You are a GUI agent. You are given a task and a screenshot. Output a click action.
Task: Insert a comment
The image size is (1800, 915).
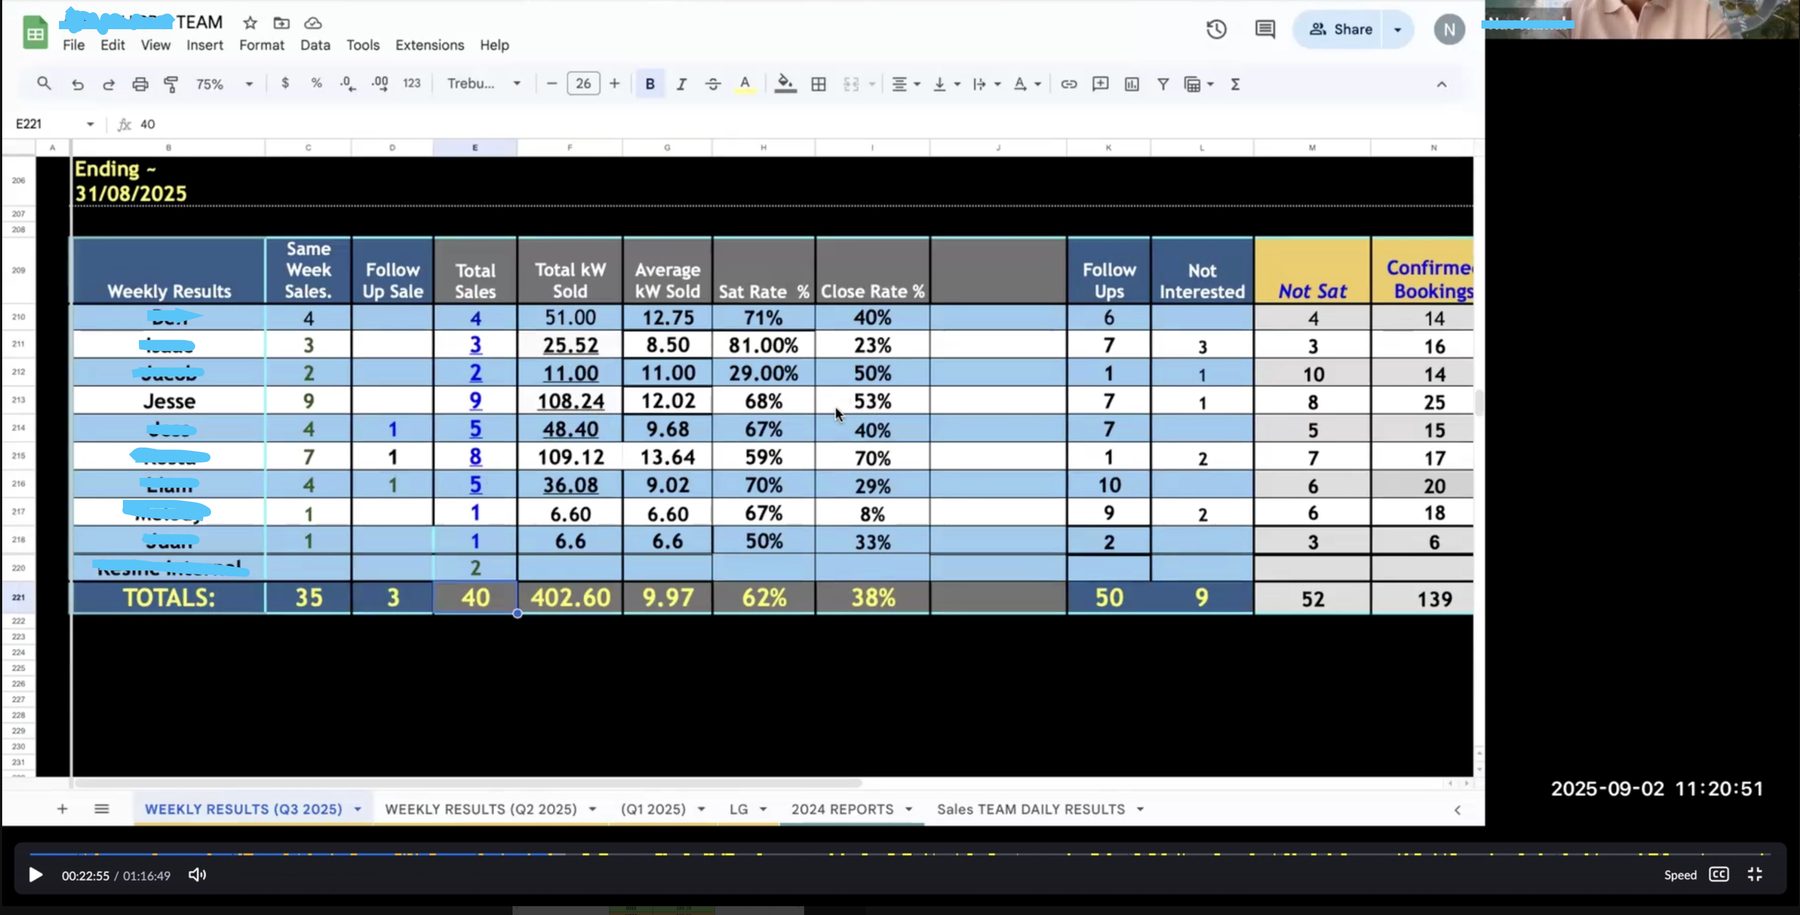pos(1100,84)
